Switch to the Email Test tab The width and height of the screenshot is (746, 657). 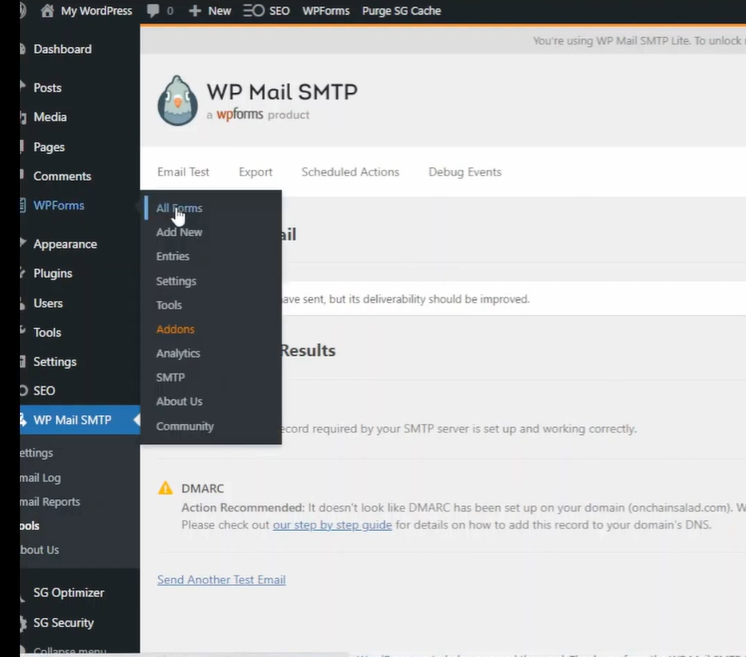[183, 172]
